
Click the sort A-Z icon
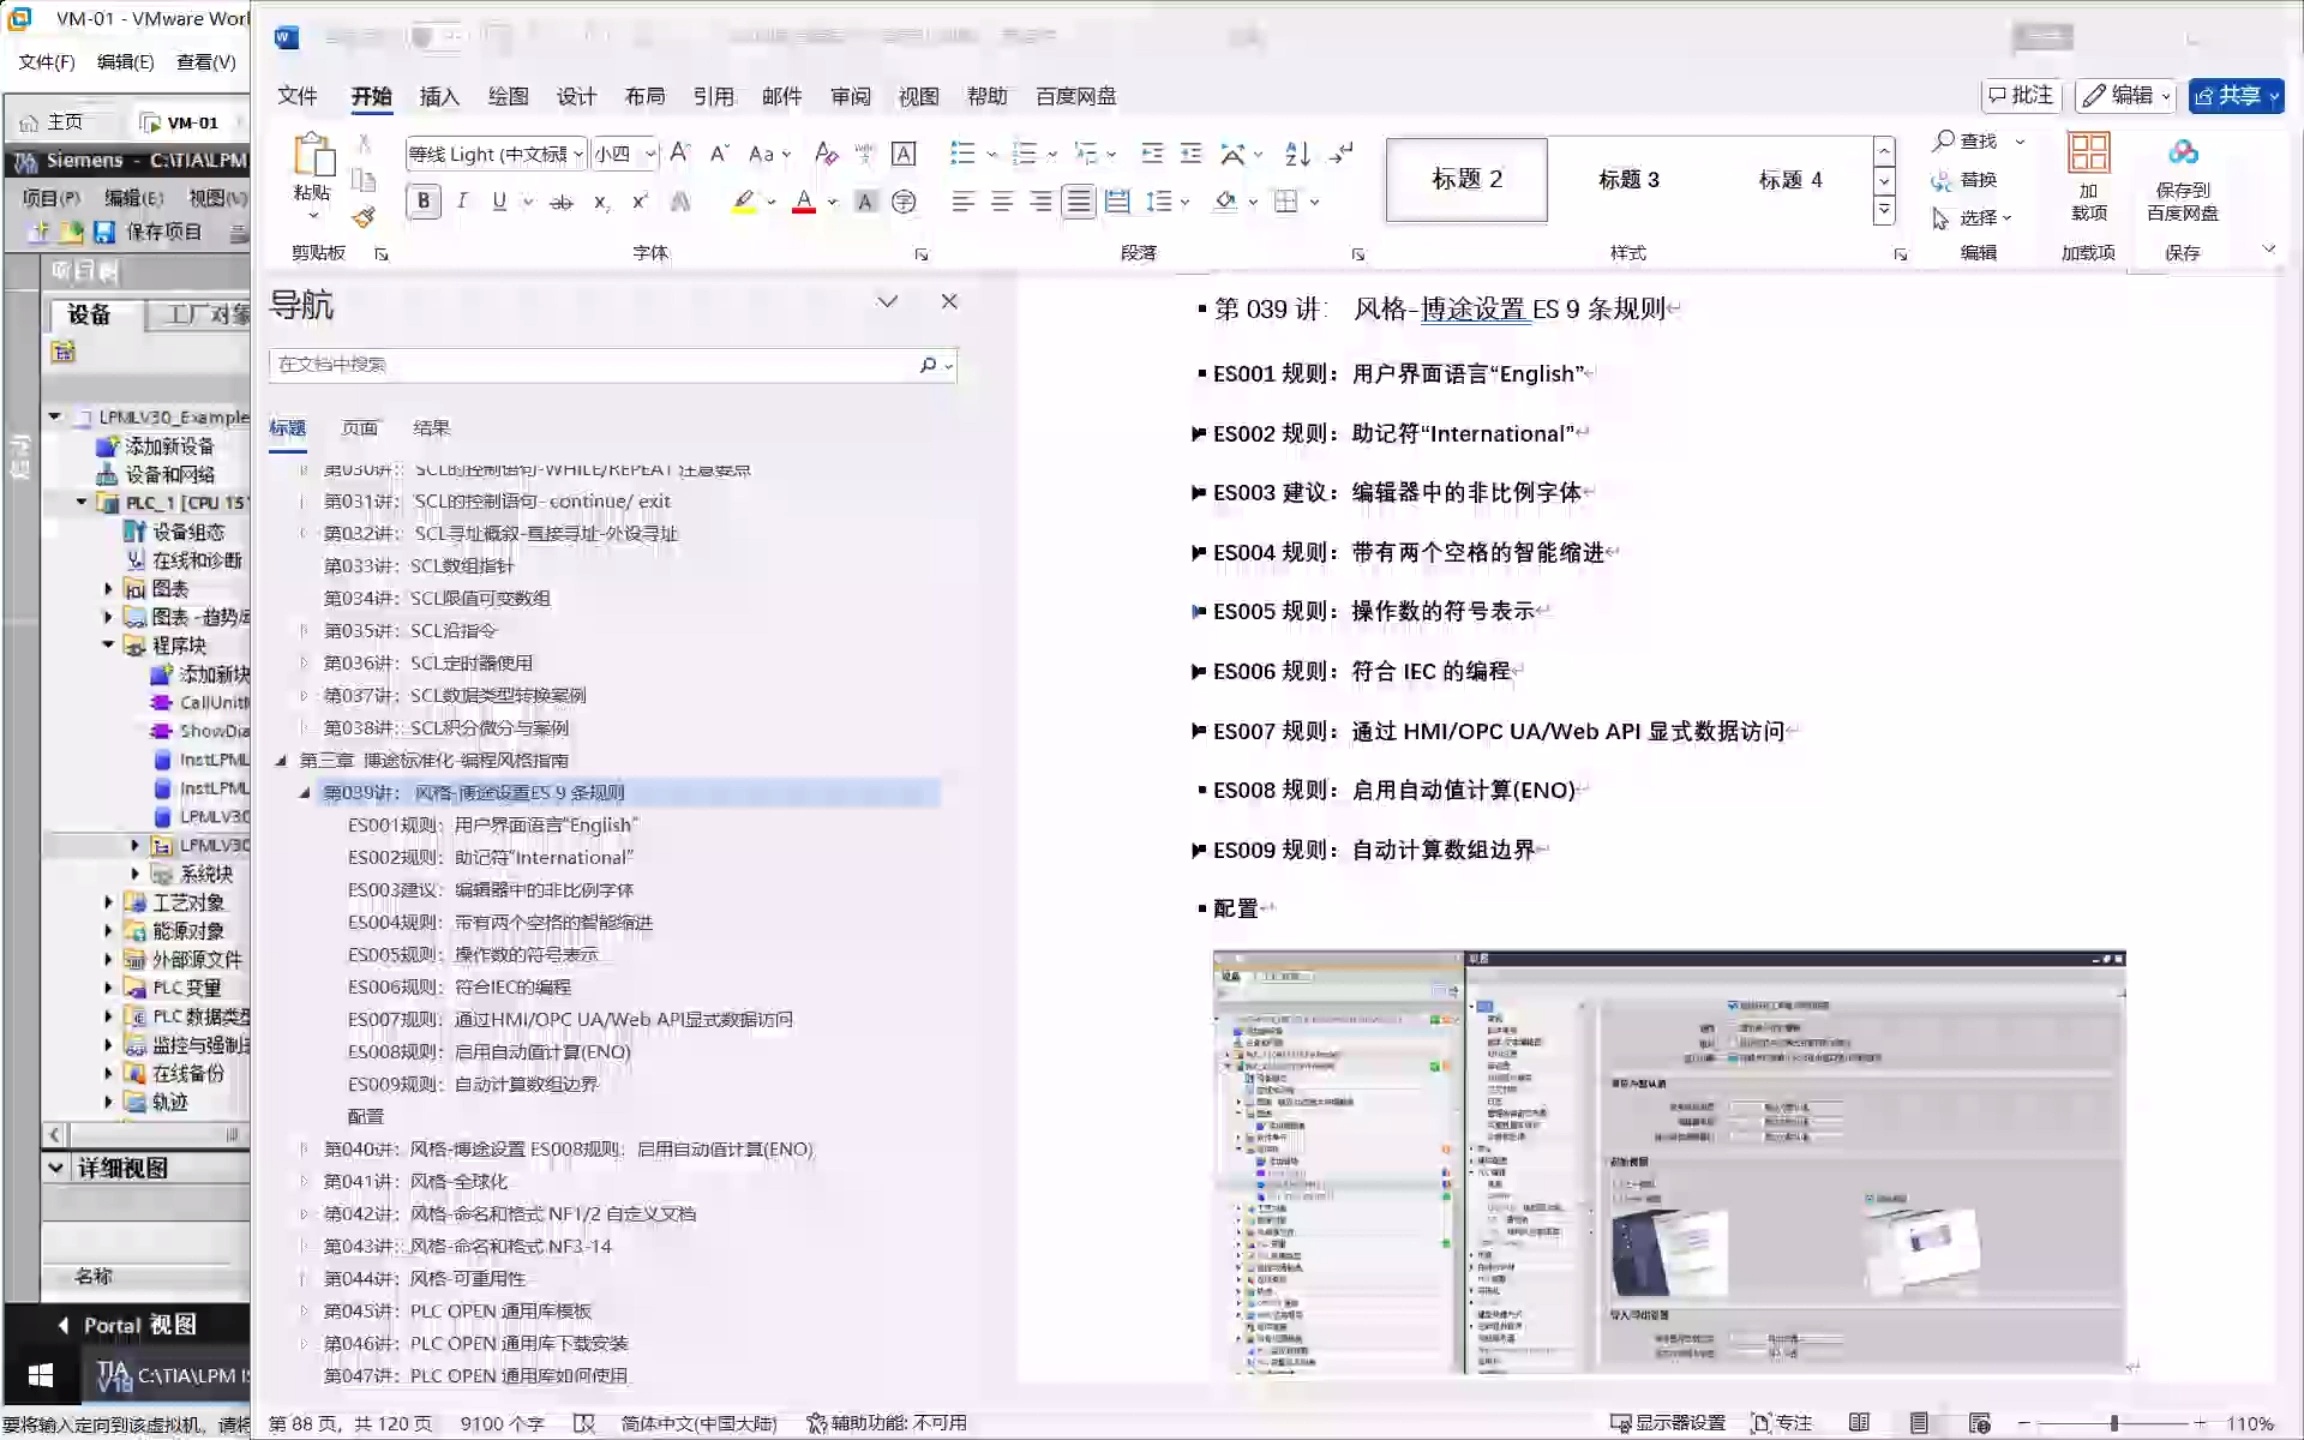1297,153
